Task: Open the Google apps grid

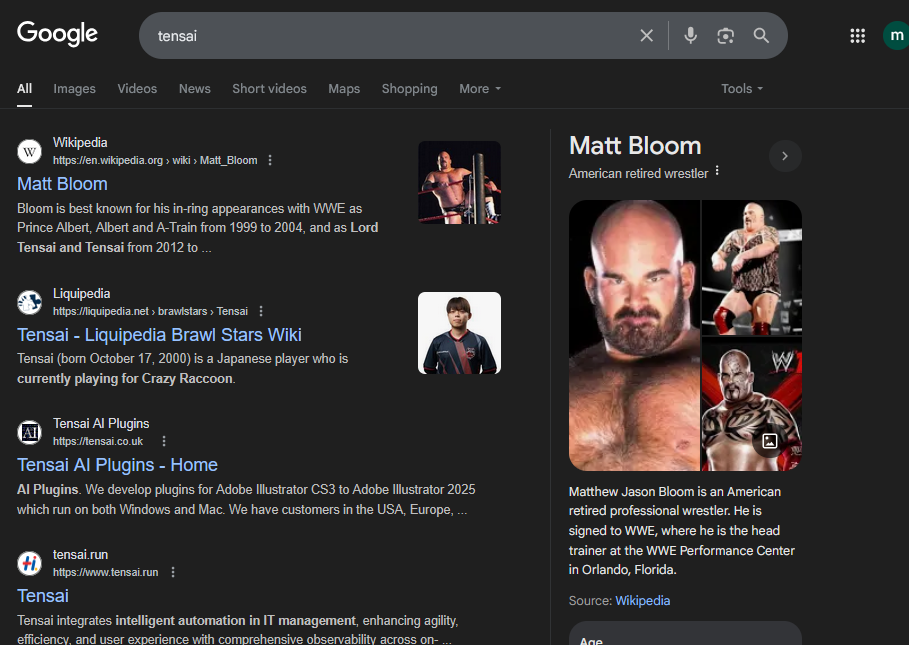Action: pyautogui.click(x=857, y=36)
